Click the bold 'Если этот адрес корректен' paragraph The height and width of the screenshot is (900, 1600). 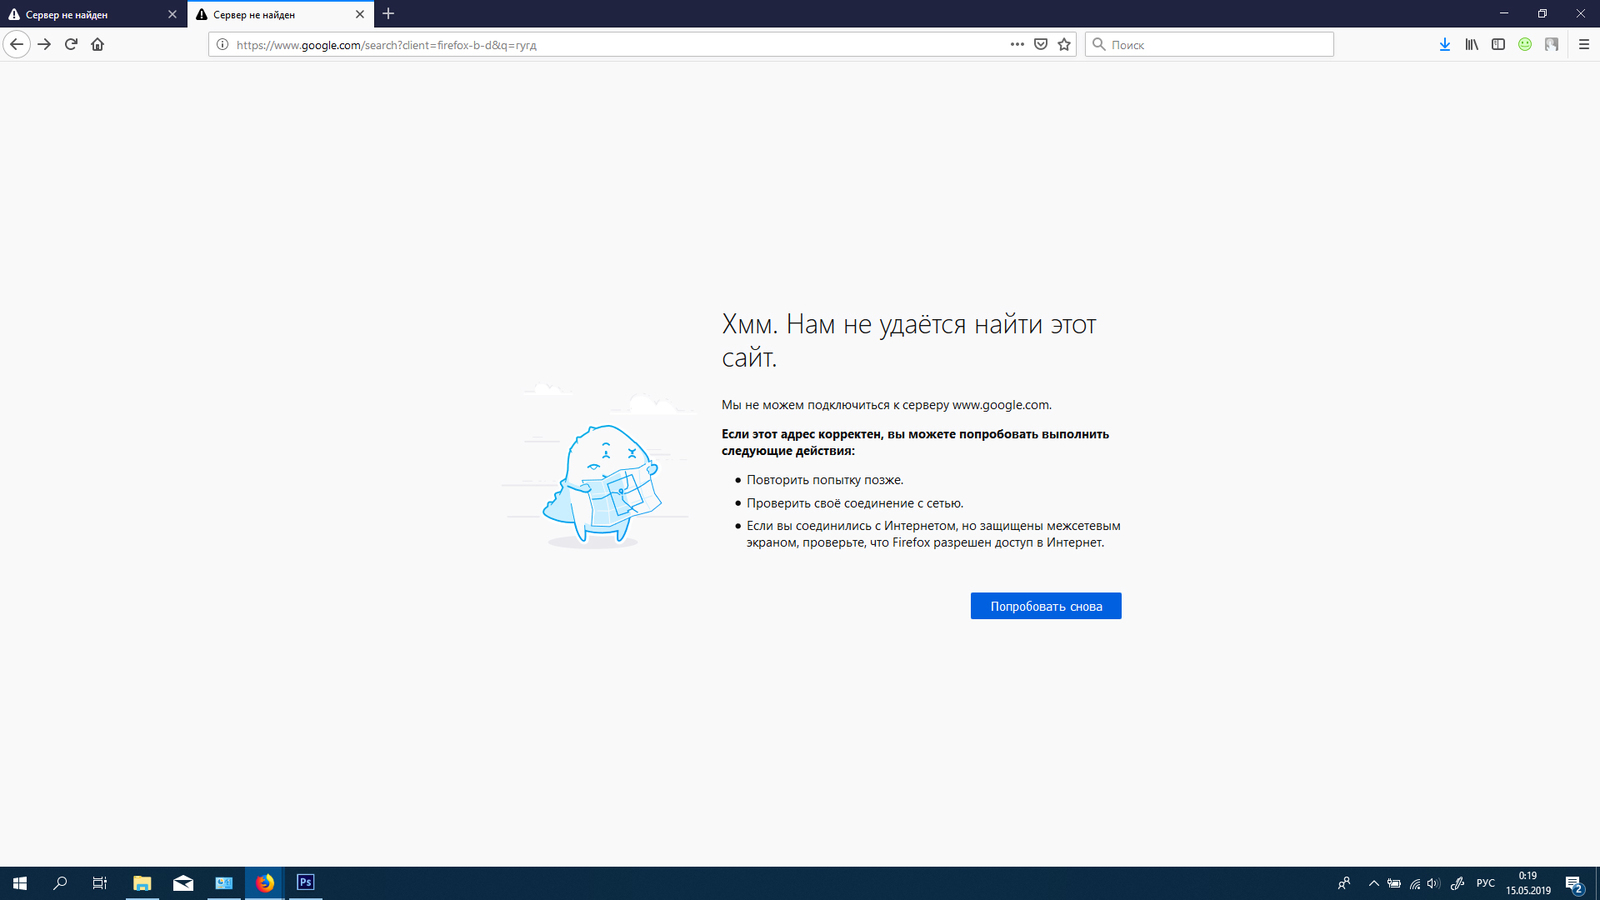pos(915,442)
